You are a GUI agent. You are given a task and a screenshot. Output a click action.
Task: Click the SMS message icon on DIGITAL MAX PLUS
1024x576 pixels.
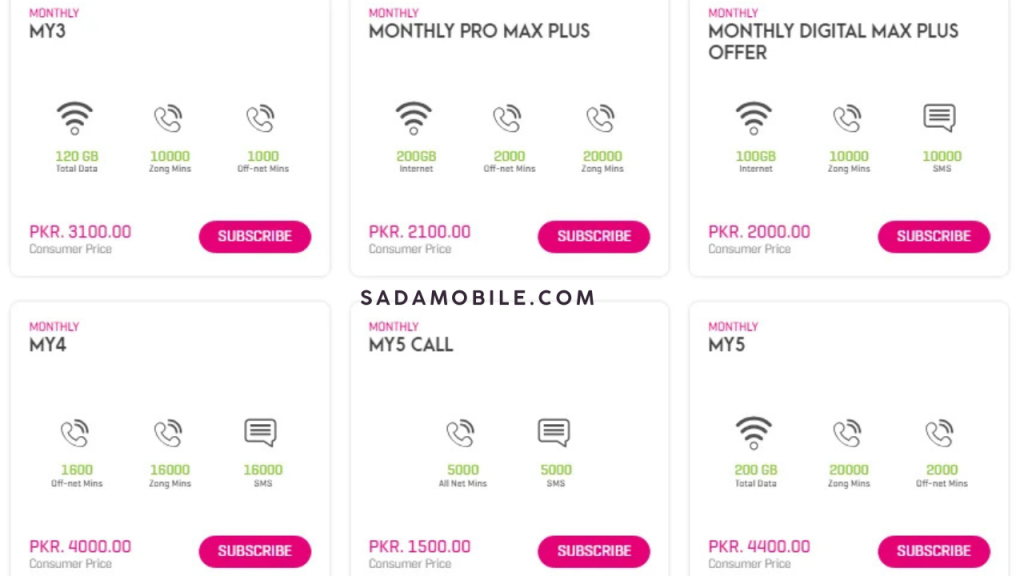[x=939, y=117]
